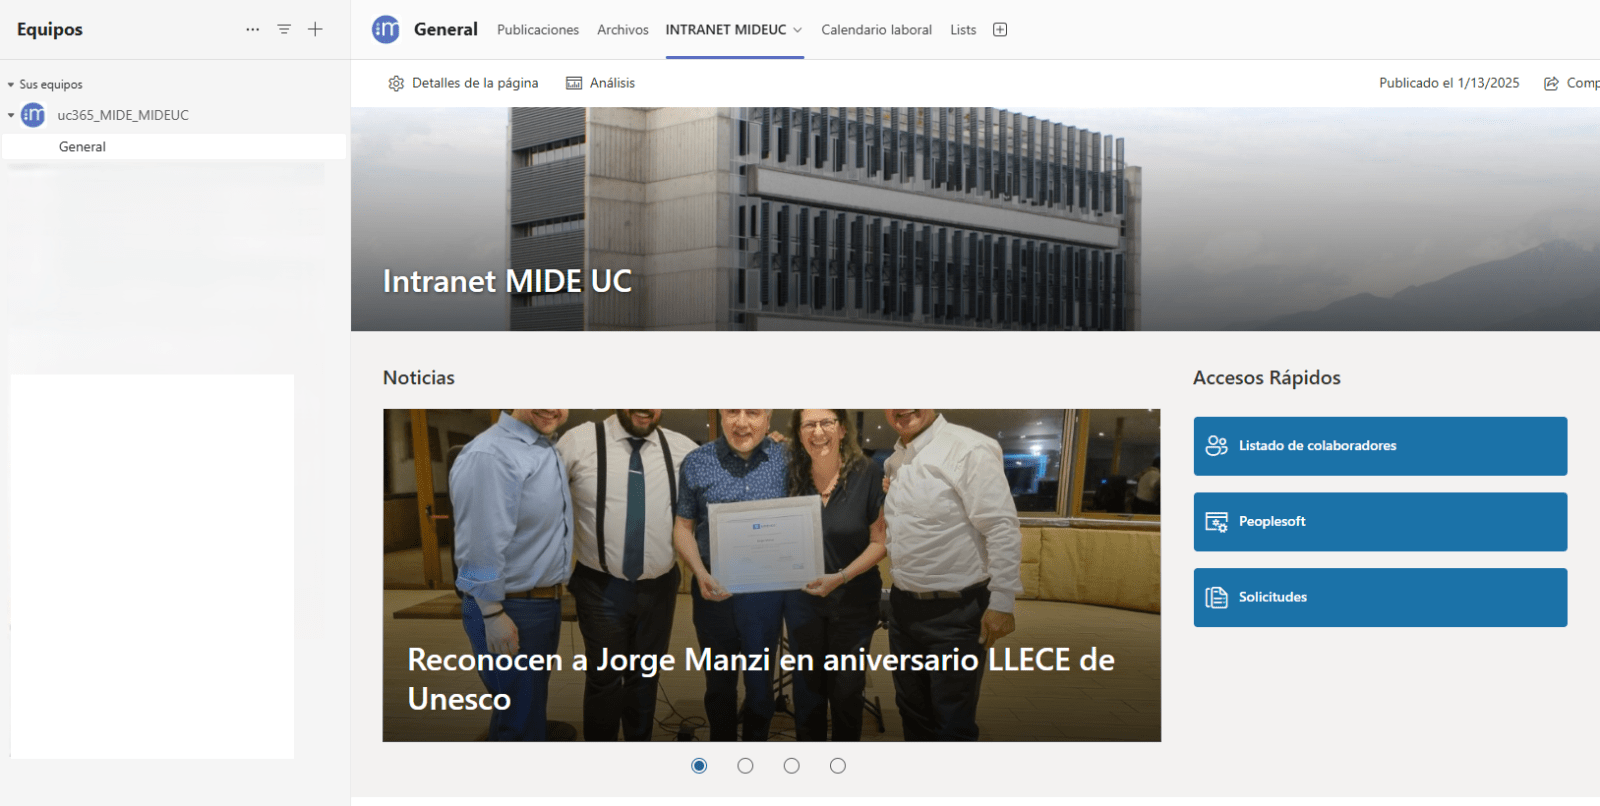This screenshot has width=1600, height=806.
Task: Collapse the Sus equipos section
Action: pos(11,85)
